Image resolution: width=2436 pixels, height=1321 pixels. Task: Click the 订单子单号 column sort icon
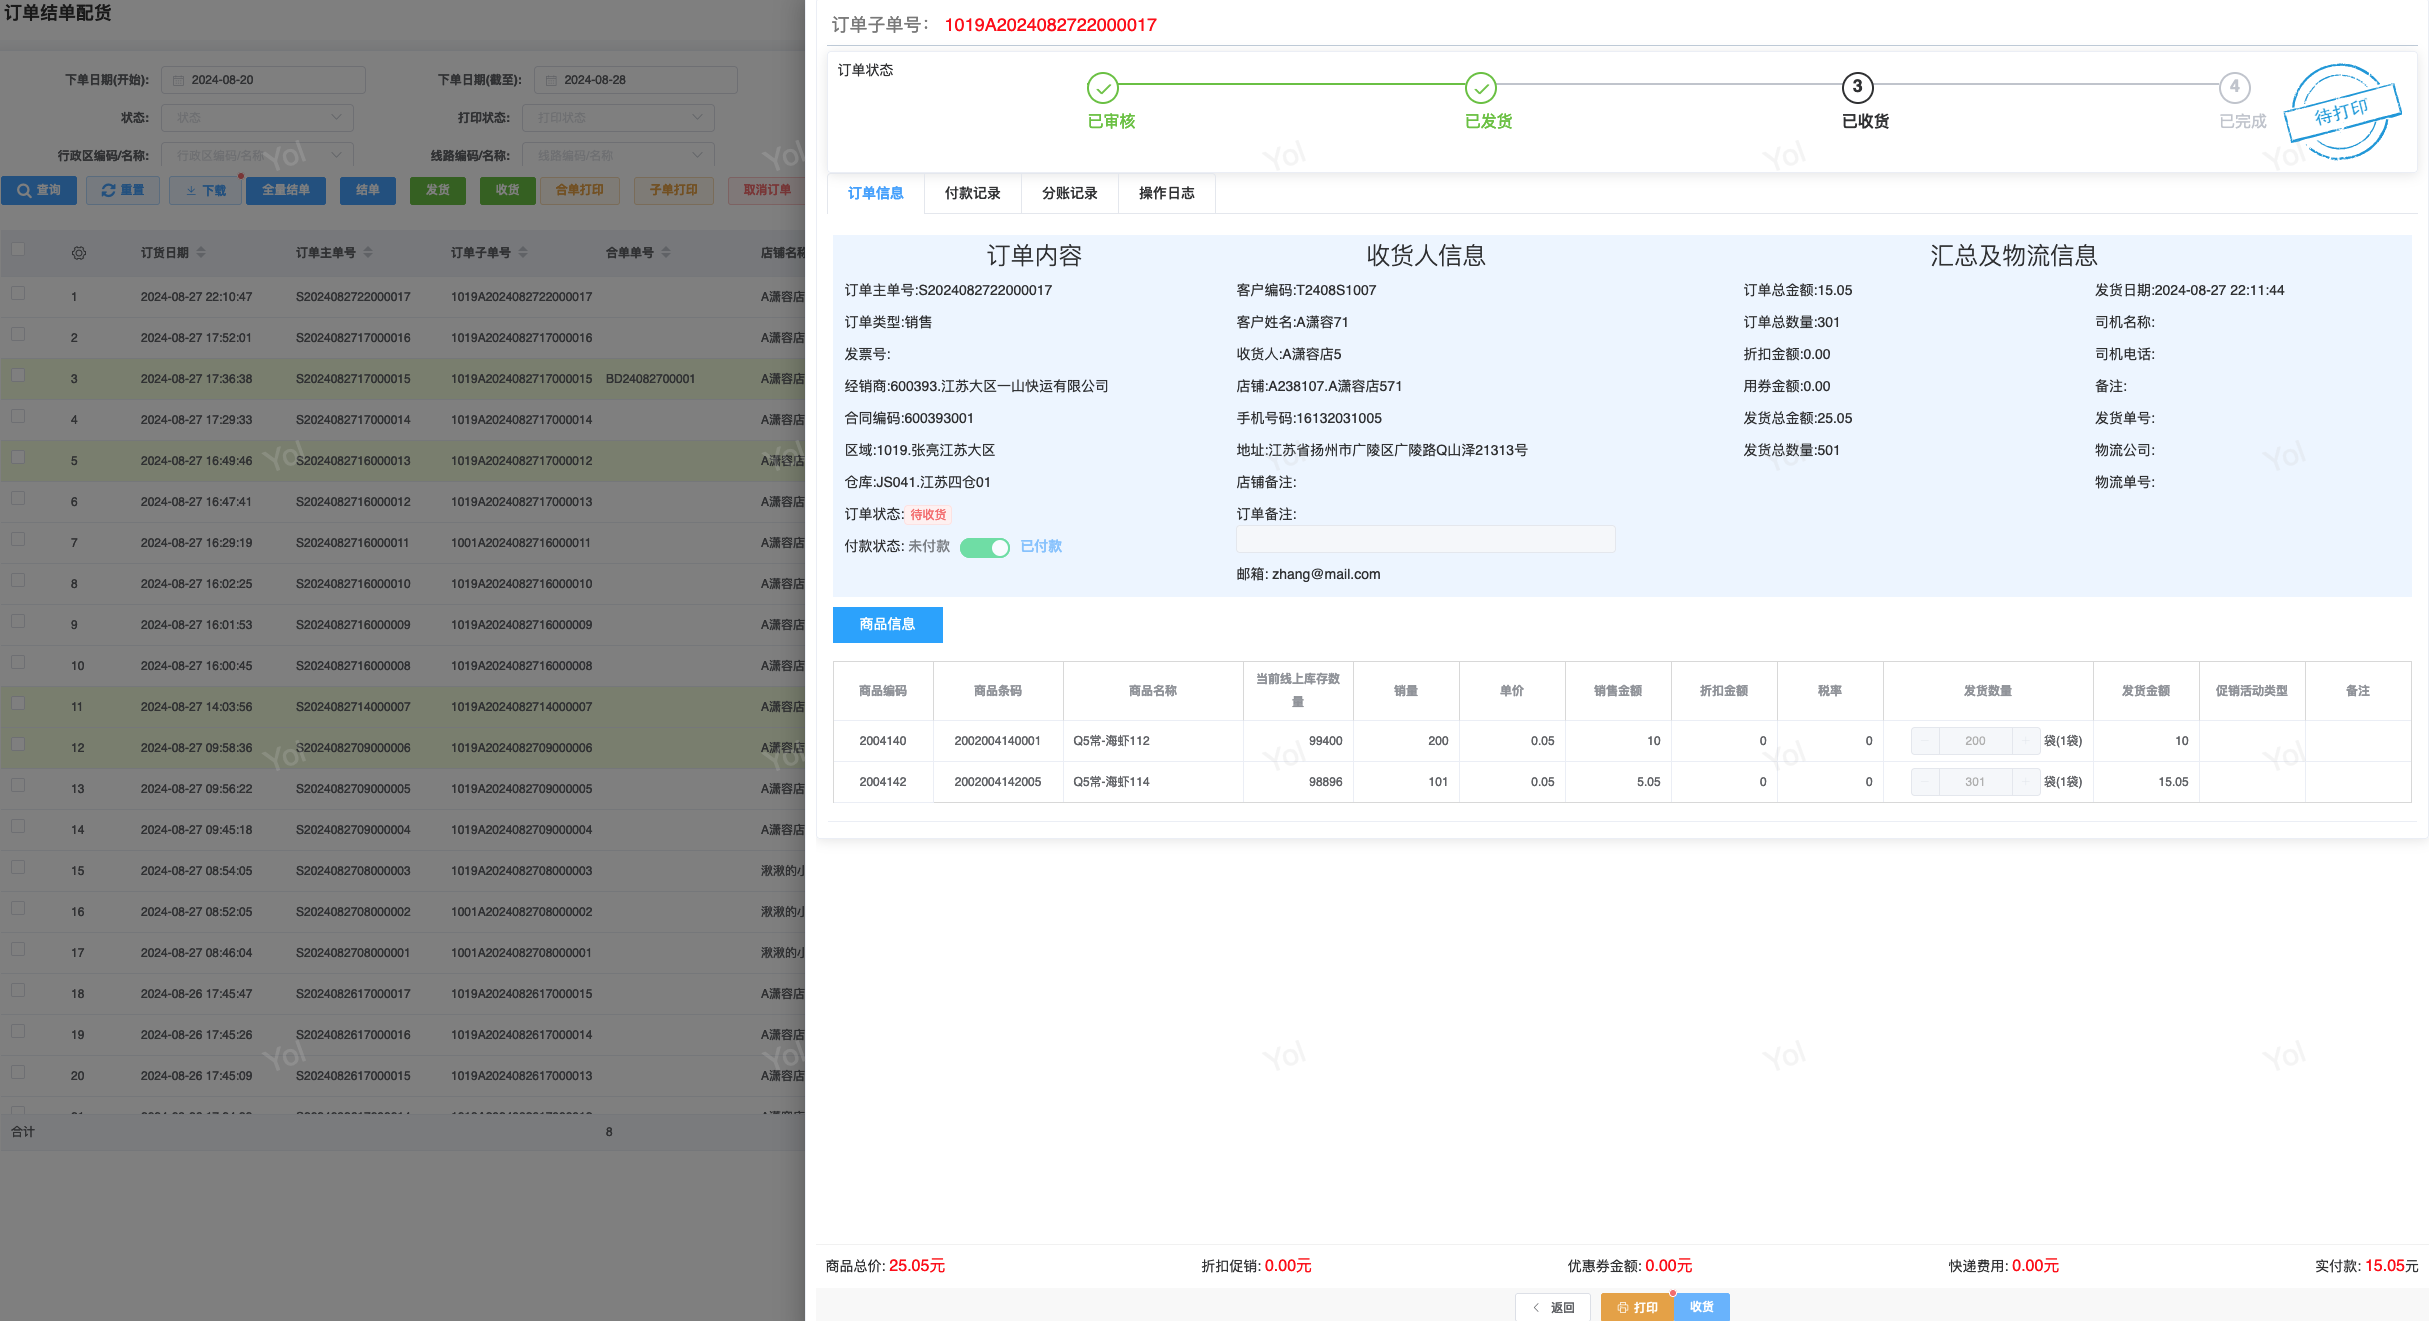click(523, 253)
